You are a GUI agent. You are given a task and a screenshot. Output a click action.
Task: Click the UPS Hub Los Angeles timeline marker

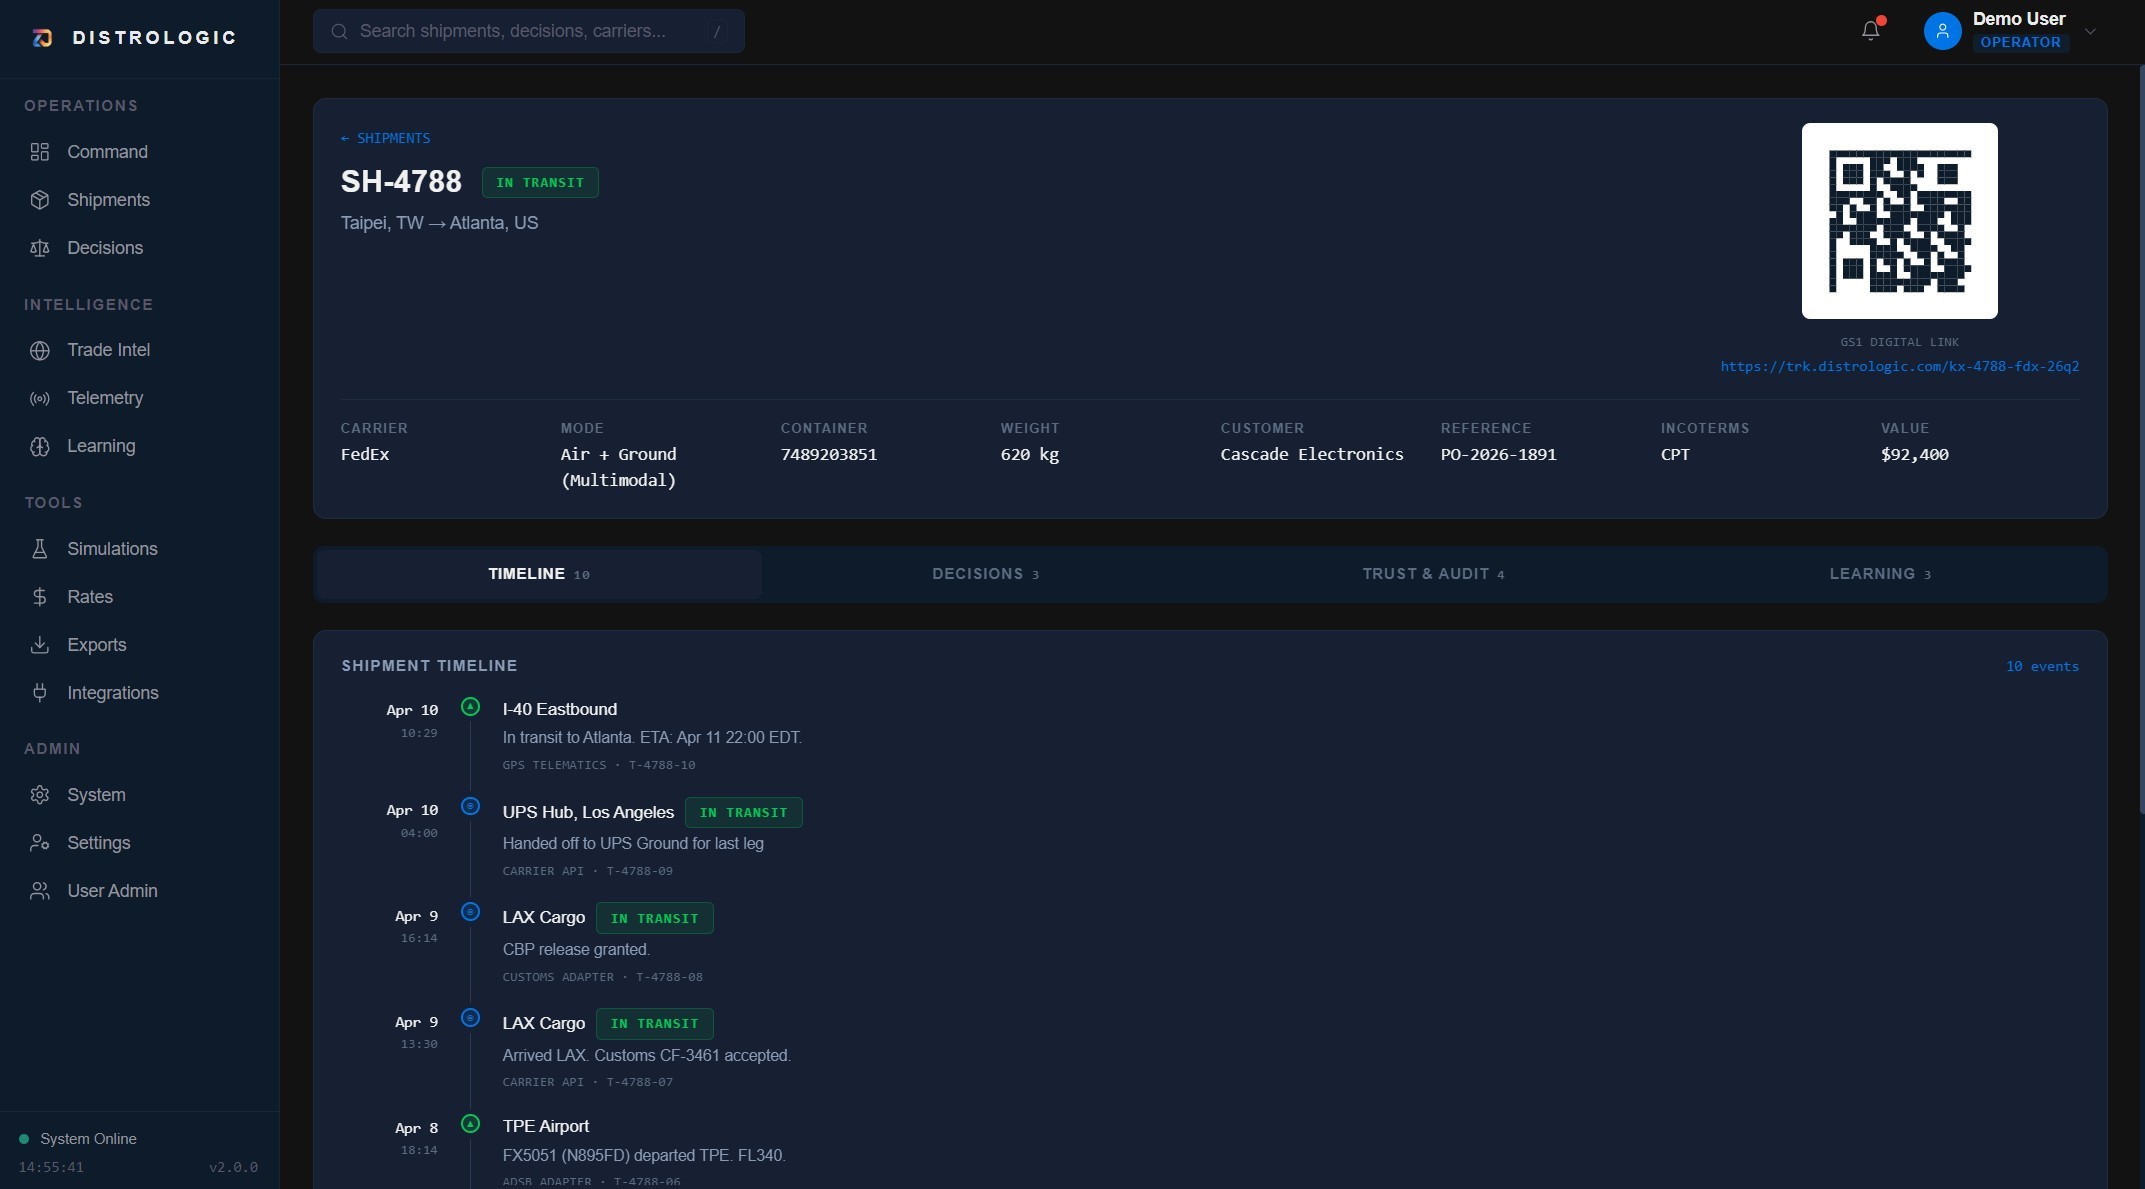point(470,806)
